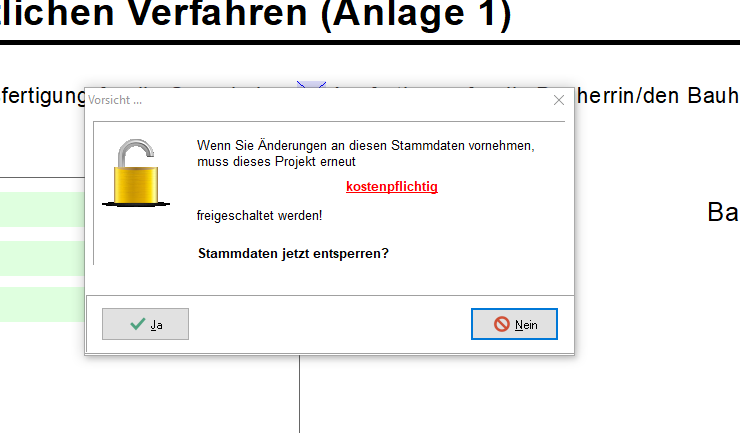Click the 'freigeschaltet werden!' text
This screenshot has height=433, width=740.
click(x=259, y=215)
